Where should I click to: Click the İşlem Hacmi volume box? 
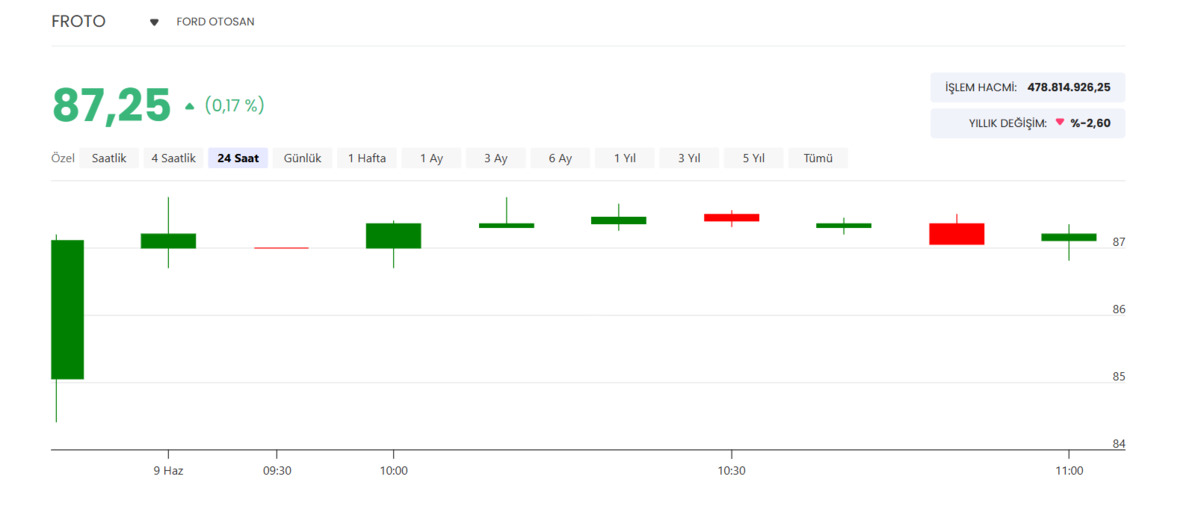(1027, 87)
